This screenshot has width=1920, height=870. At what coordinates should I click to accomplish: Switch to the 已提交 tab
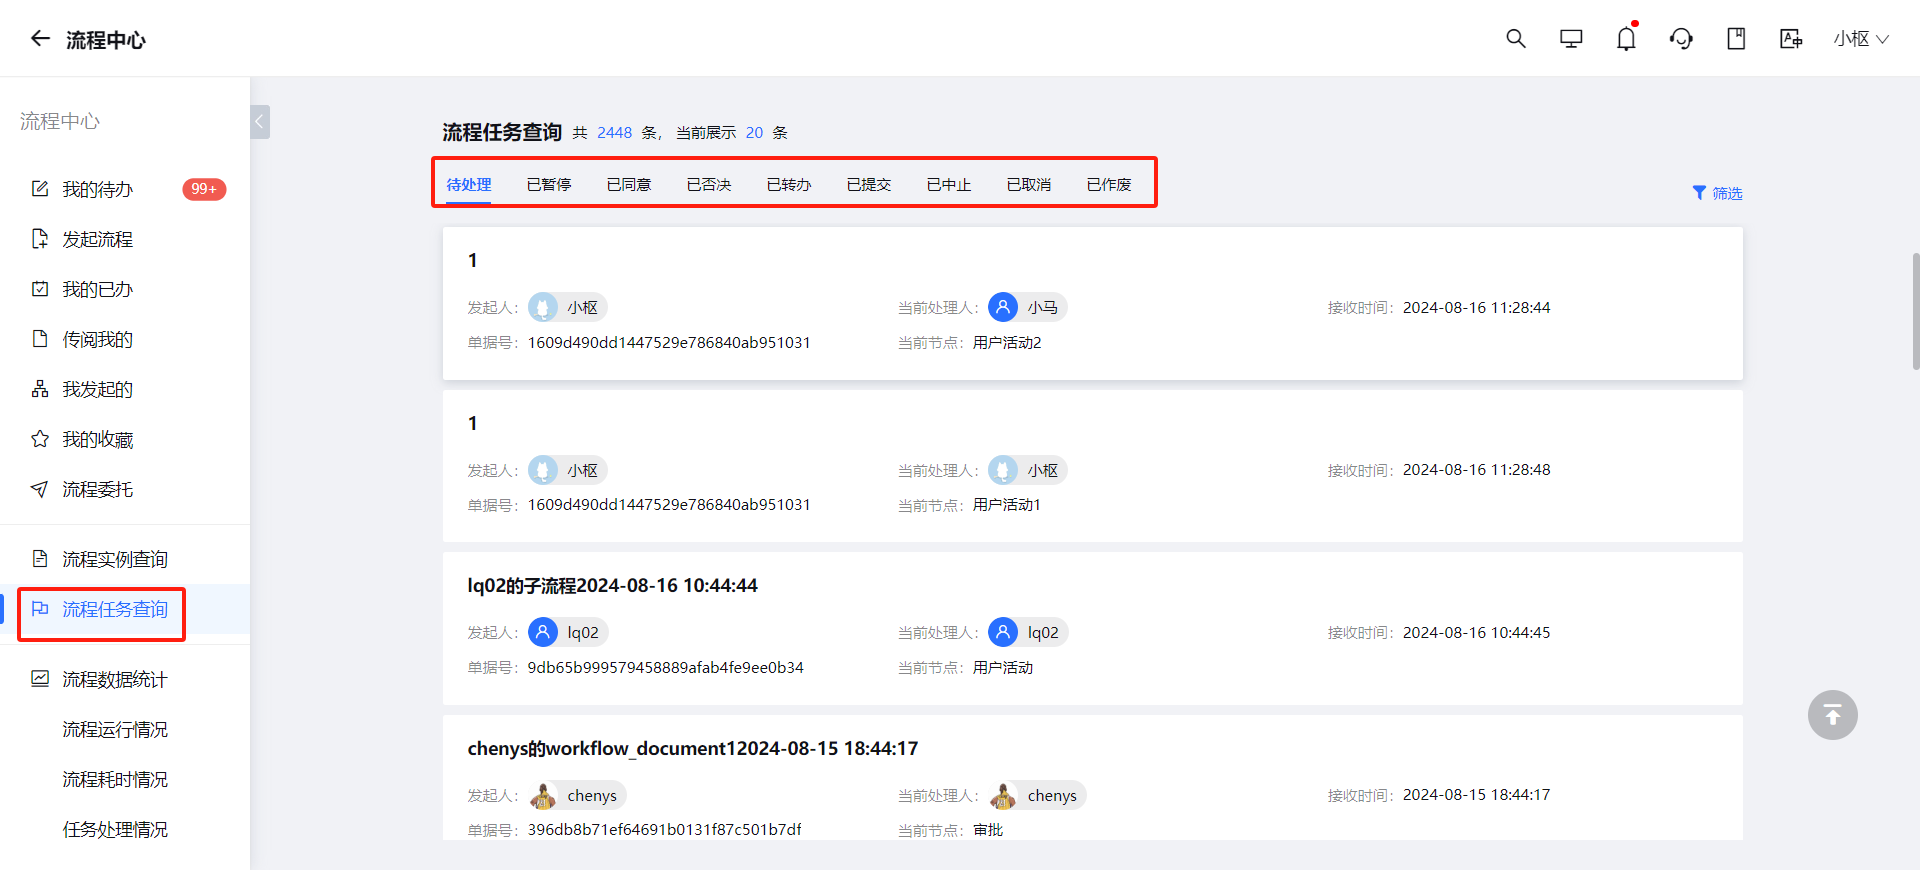(869, 185)
